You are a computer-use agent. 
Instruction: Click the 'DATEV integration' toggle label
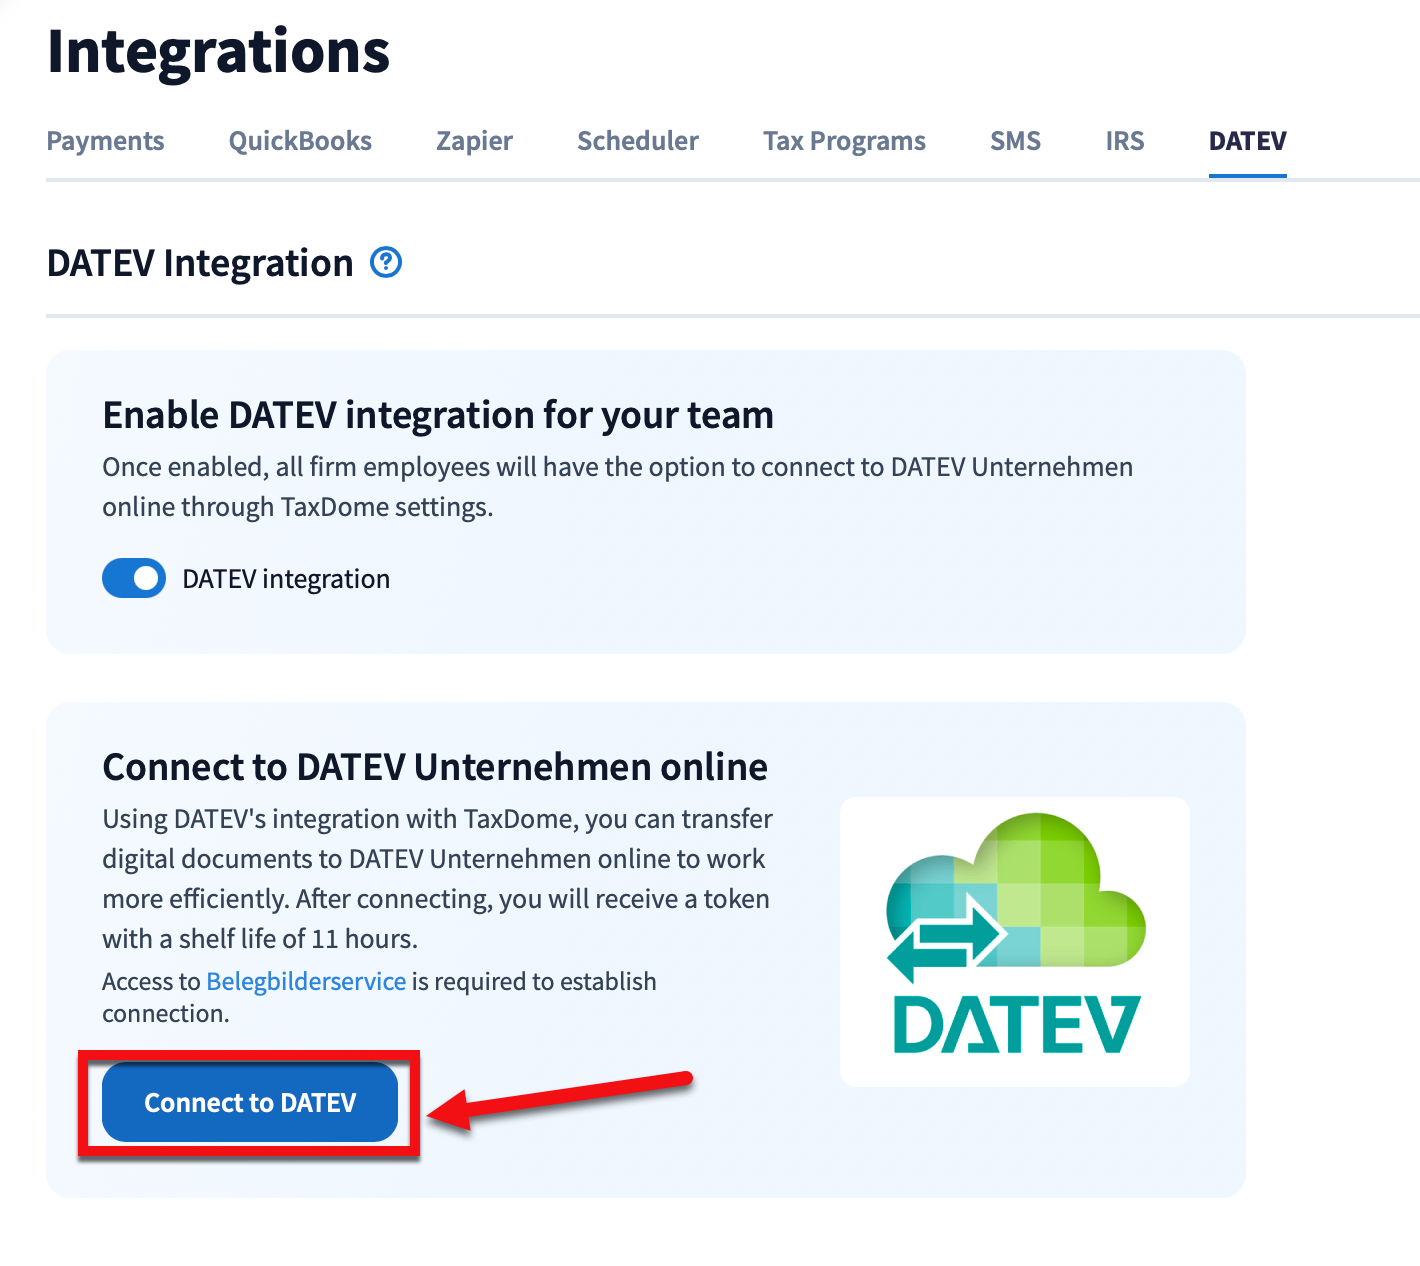(286, 579)
